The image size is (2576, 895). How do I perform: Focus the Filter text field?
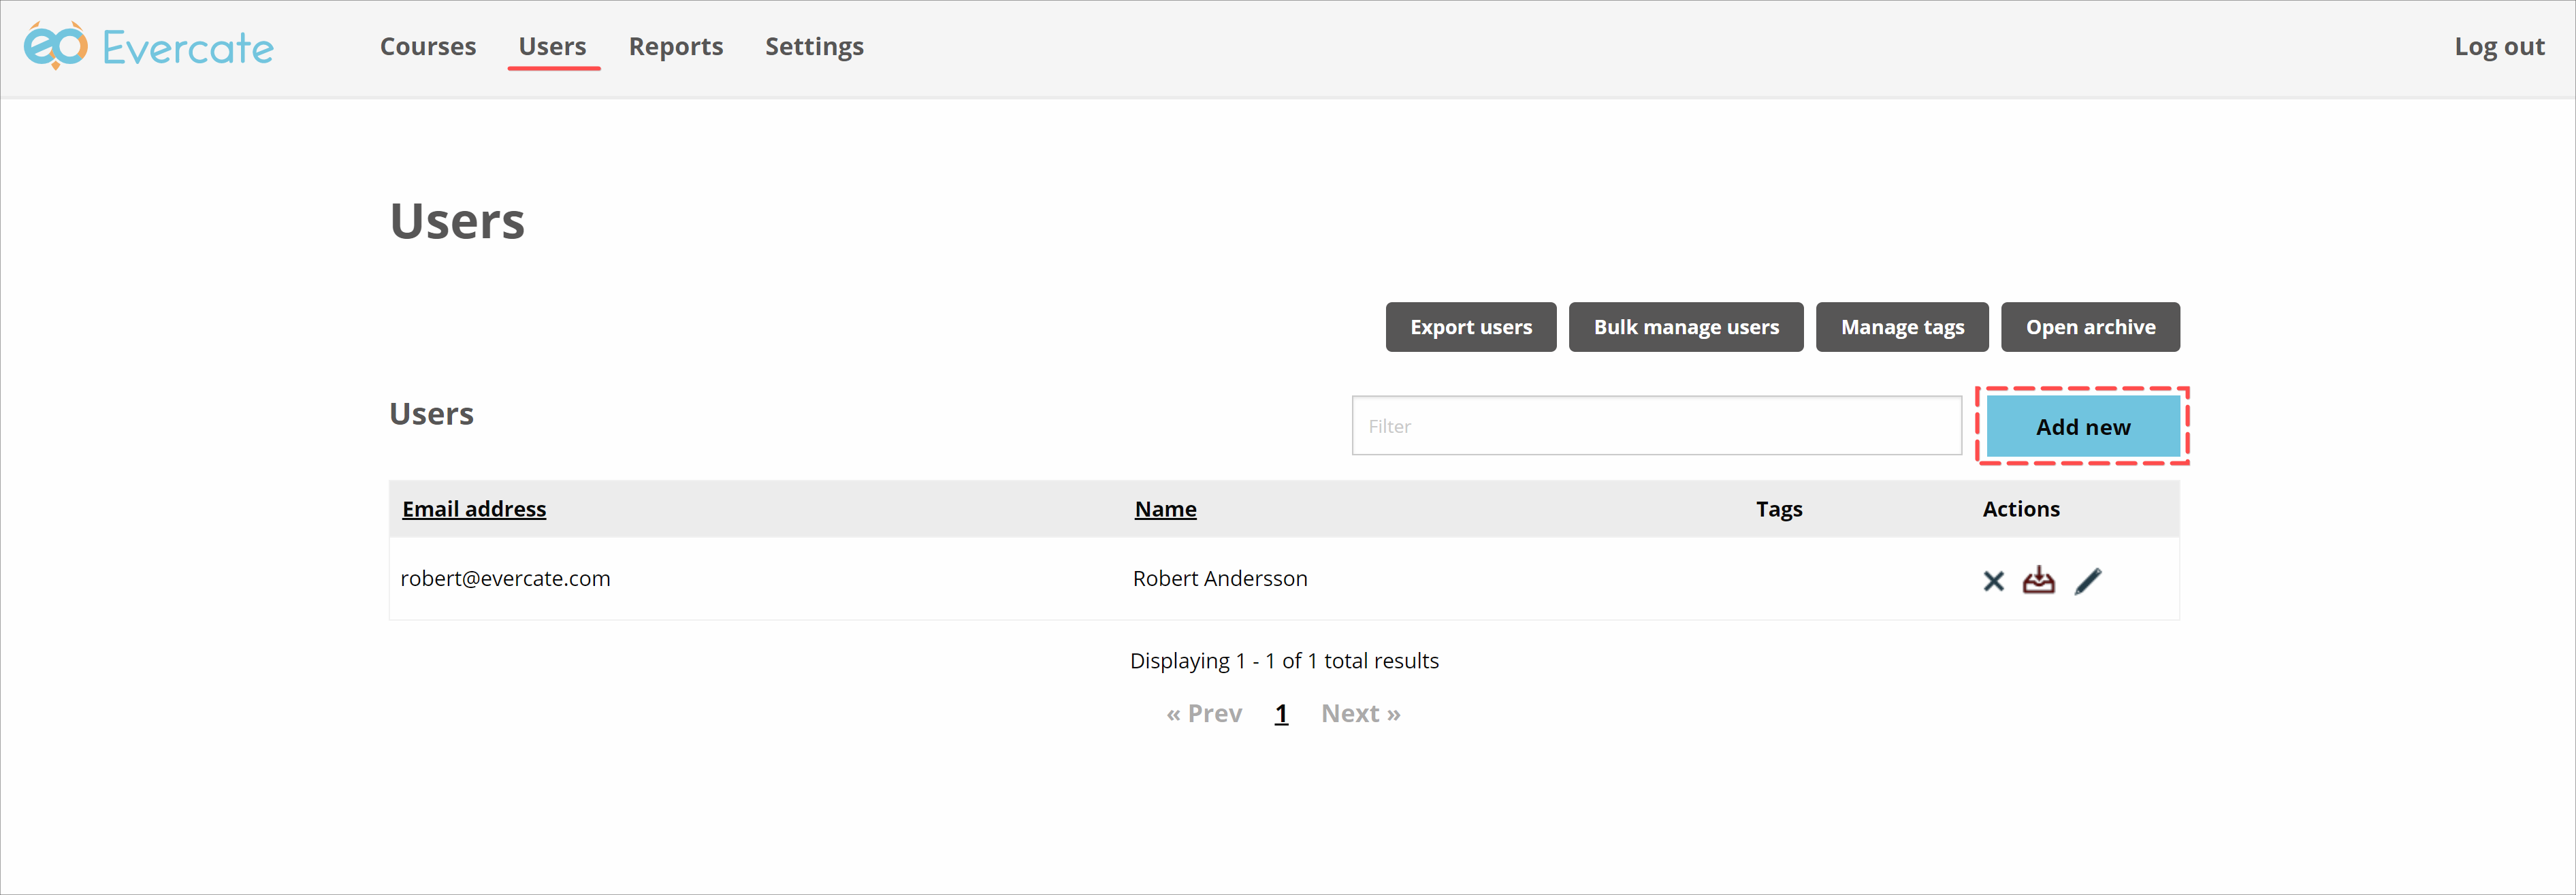(x=1656, y=426)
